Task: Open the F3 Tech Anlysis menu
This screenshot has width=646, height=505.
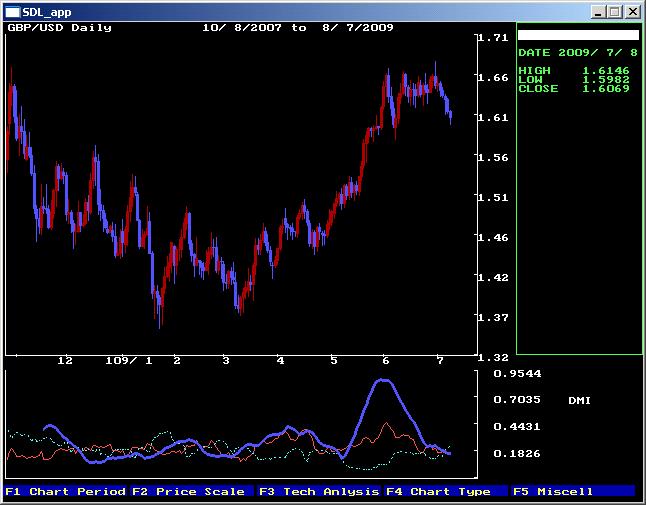Action: [319, 491]
